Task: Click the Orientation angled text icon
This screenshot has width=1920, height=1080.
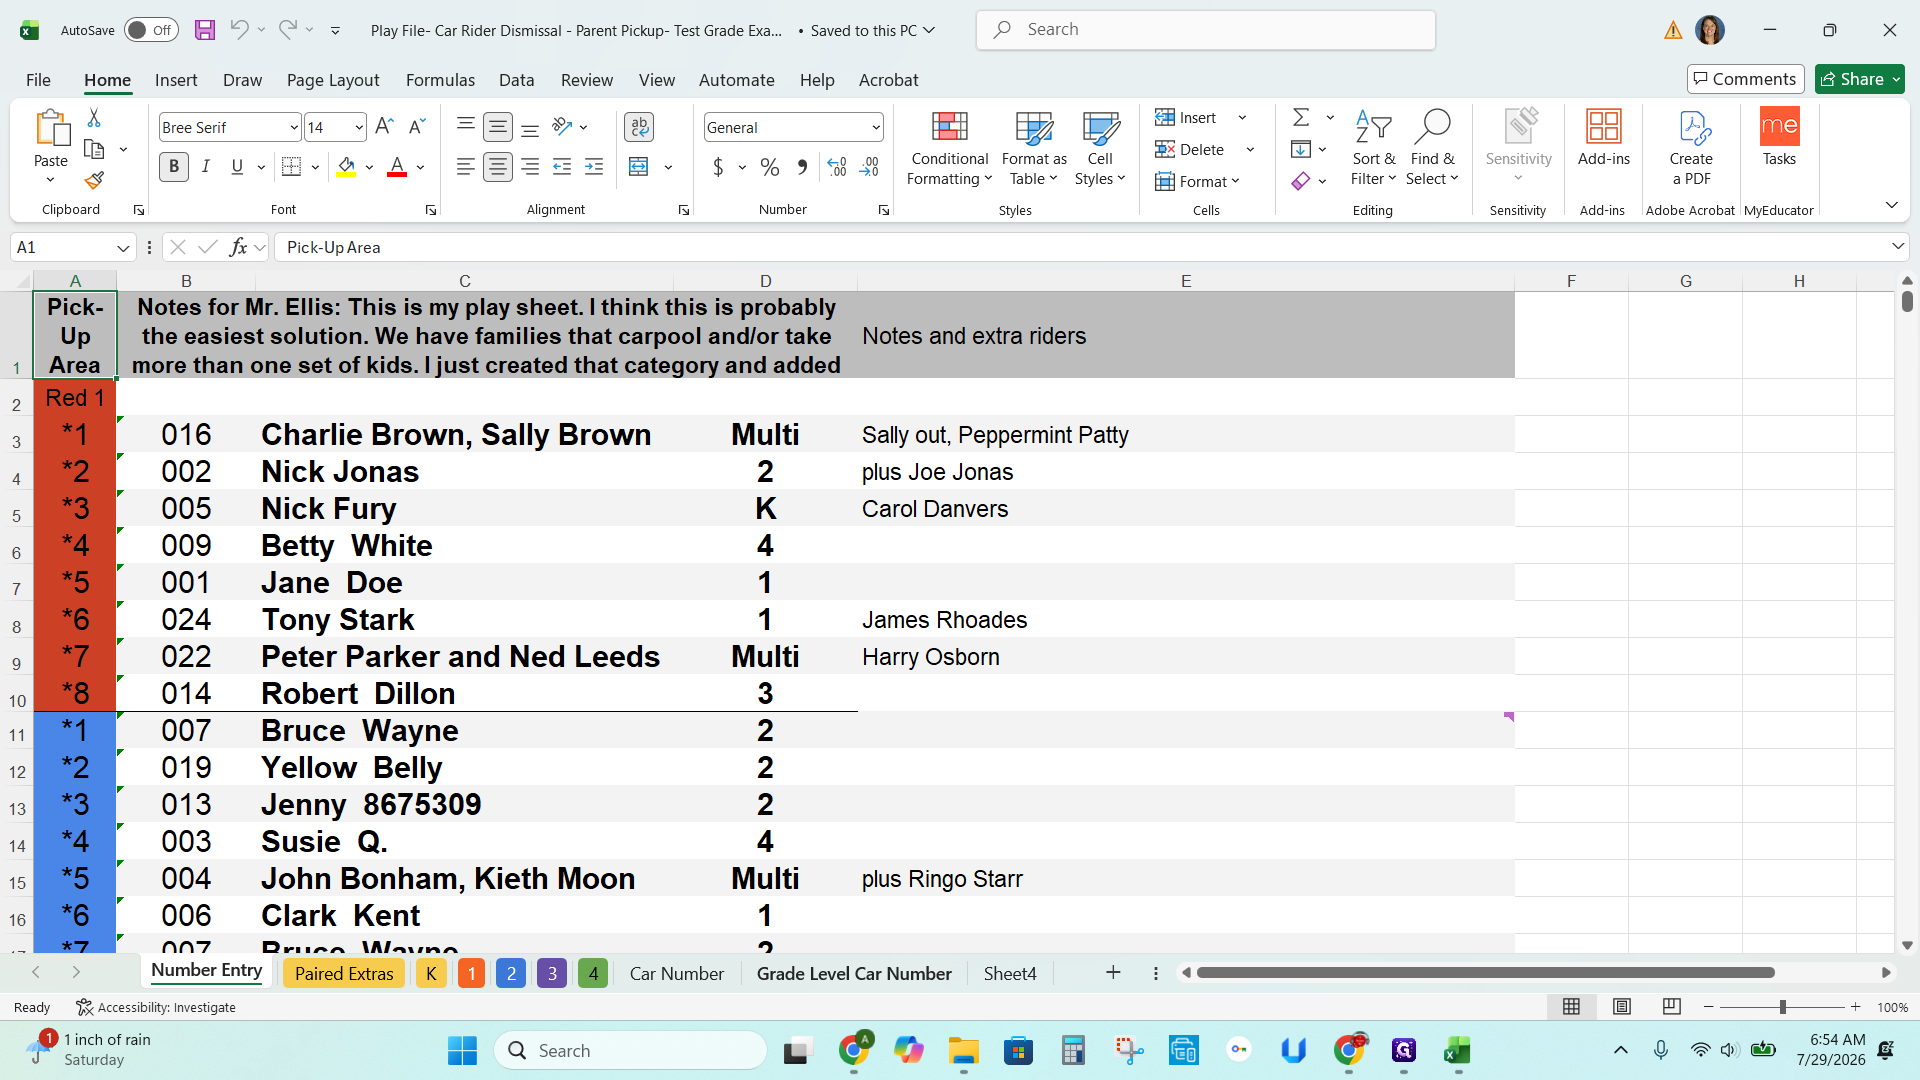Action: click(562, 127)
